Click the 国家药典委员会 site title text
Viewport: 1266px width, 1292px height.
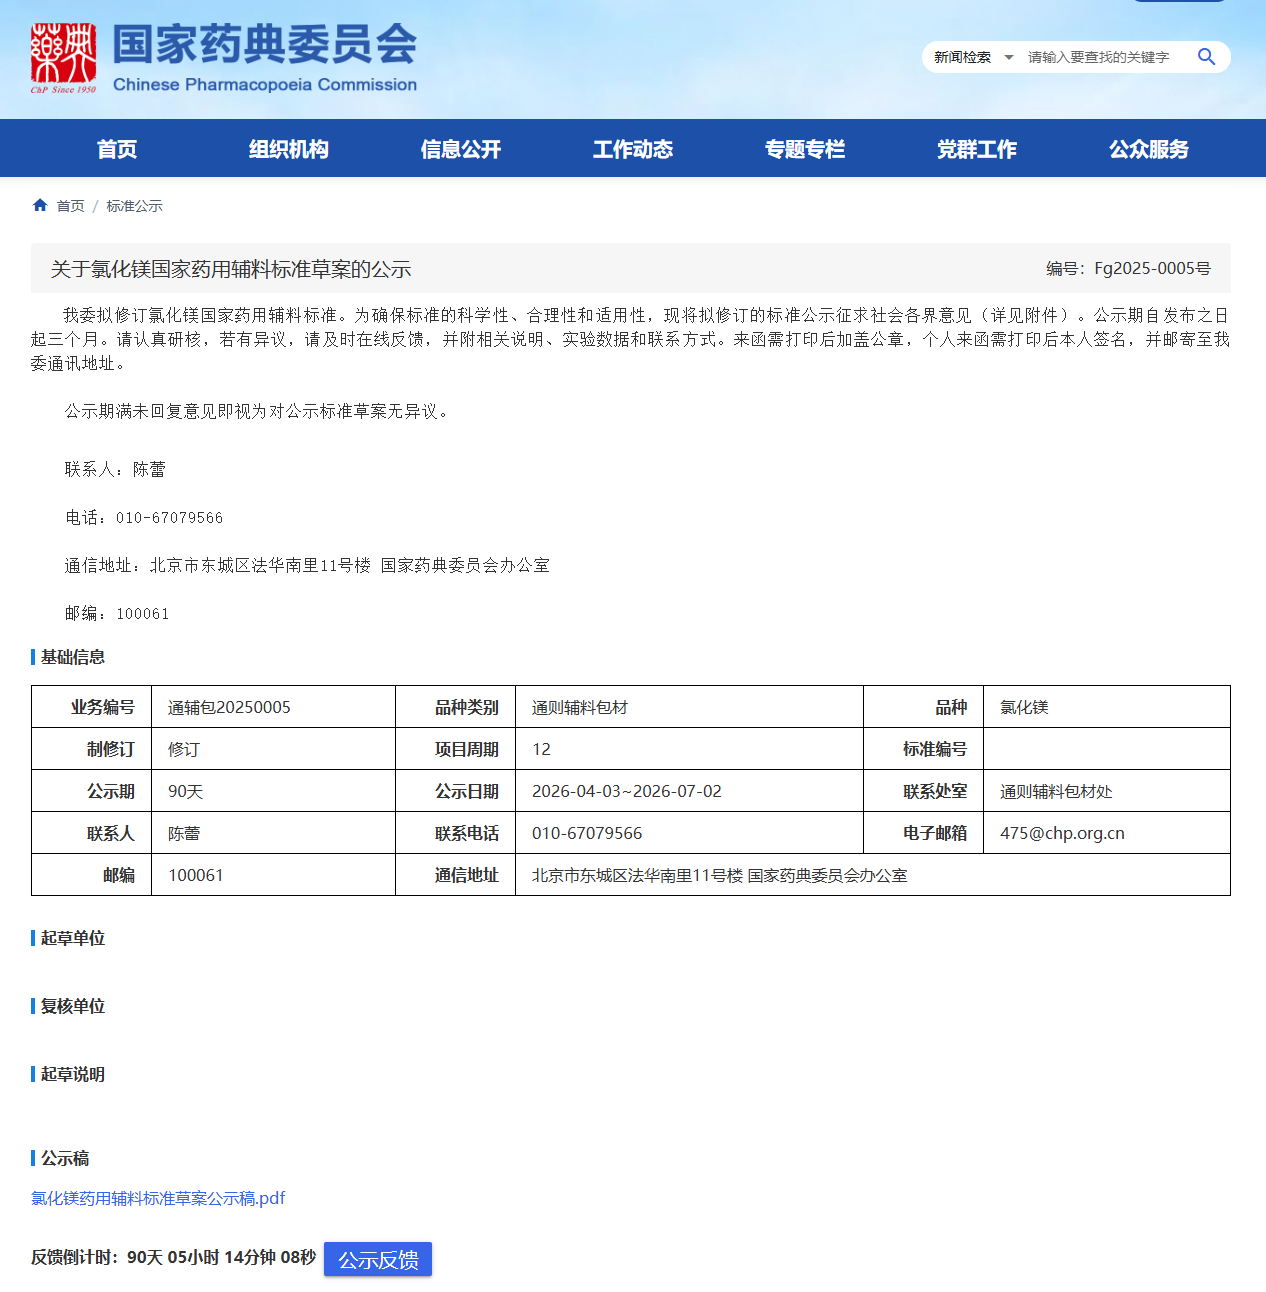click(264, 45)
